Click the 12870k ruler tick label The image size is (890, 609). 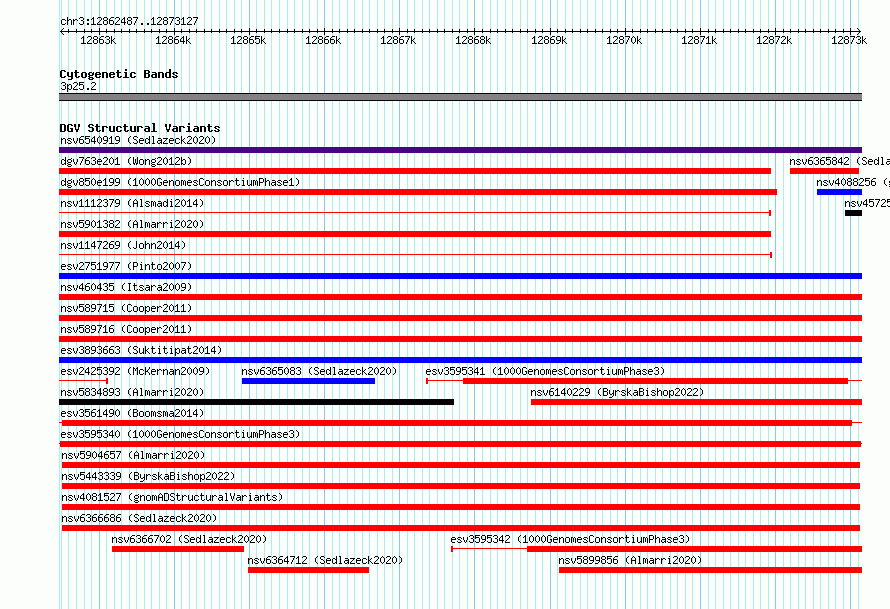coord(624,40)
